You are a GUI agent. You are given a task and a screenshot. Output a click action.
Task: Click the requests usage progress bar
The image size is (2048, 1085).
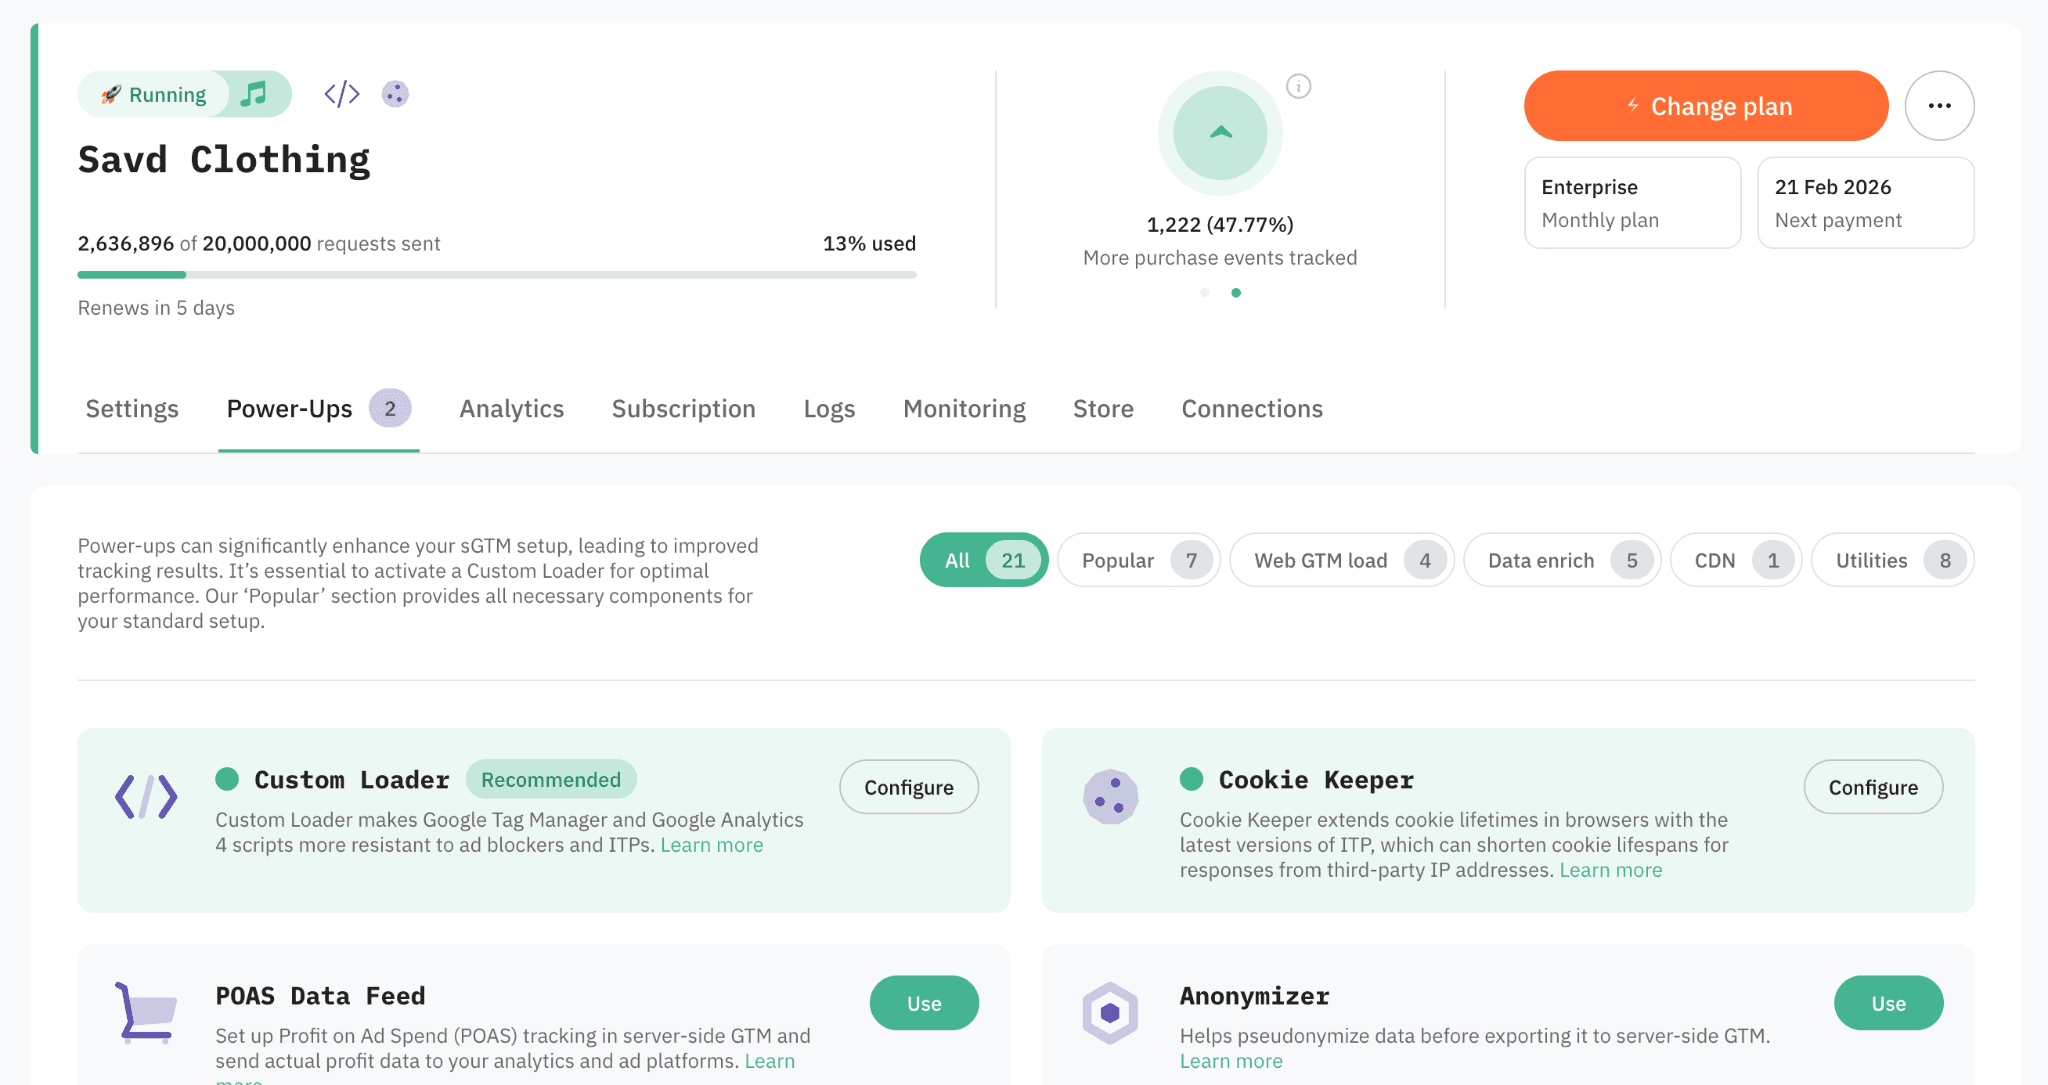point(497,274)
